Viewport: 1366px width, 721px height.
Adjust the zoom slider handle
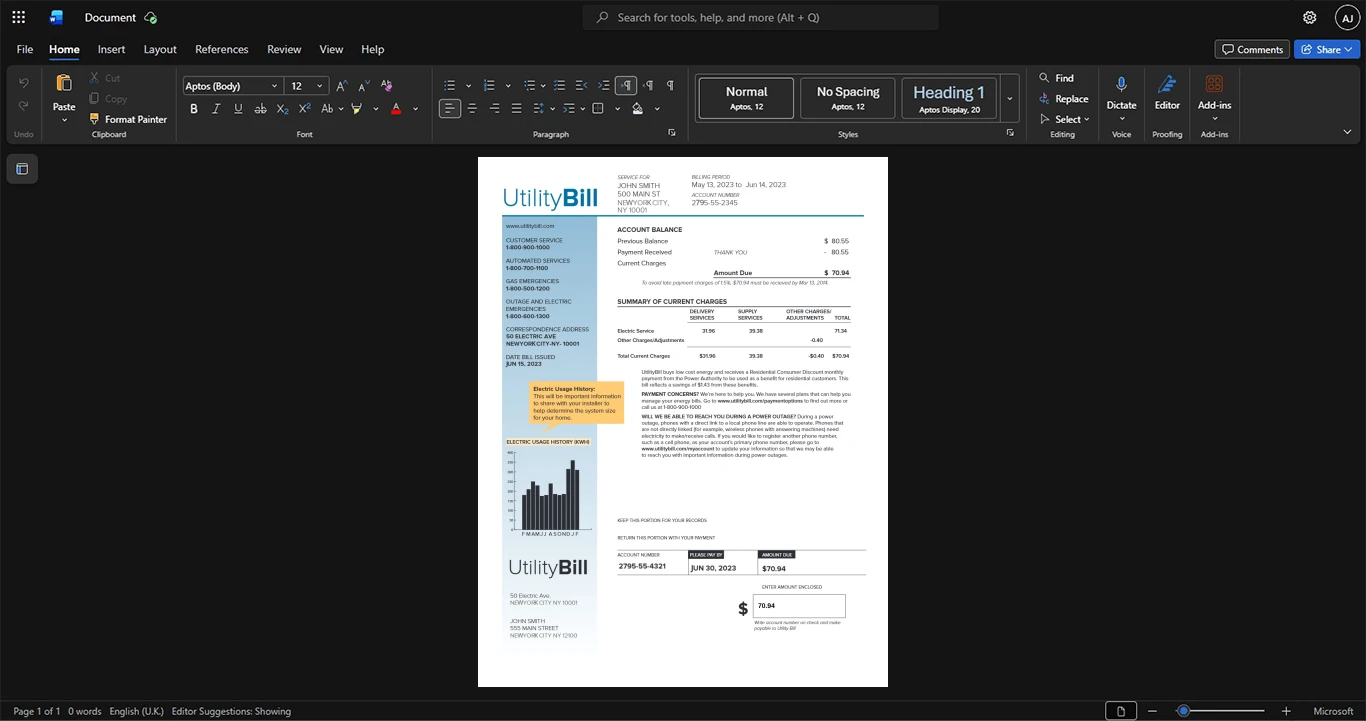click(1183, 711)
